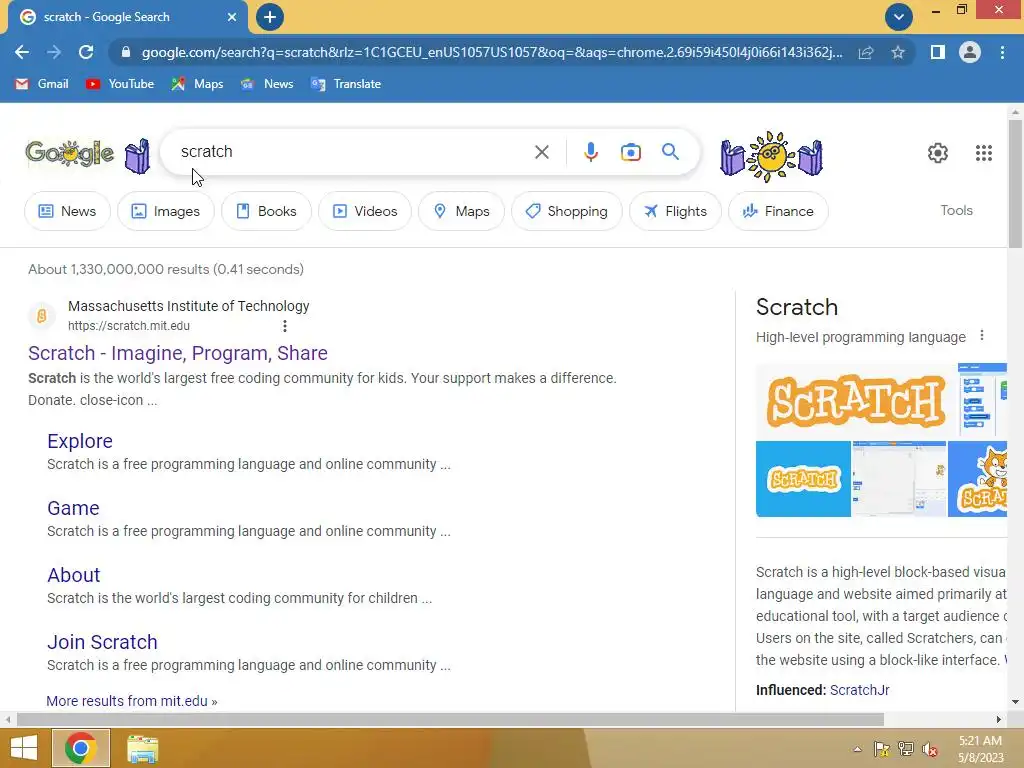Click the scroll right arrow

(x=999, y=719)
